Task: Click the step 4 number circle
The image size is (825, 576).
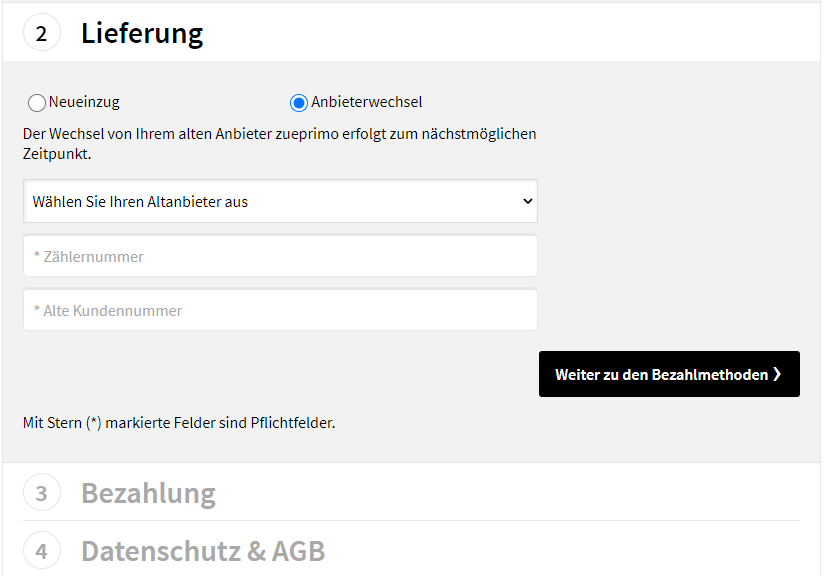Action: (41, 551)
